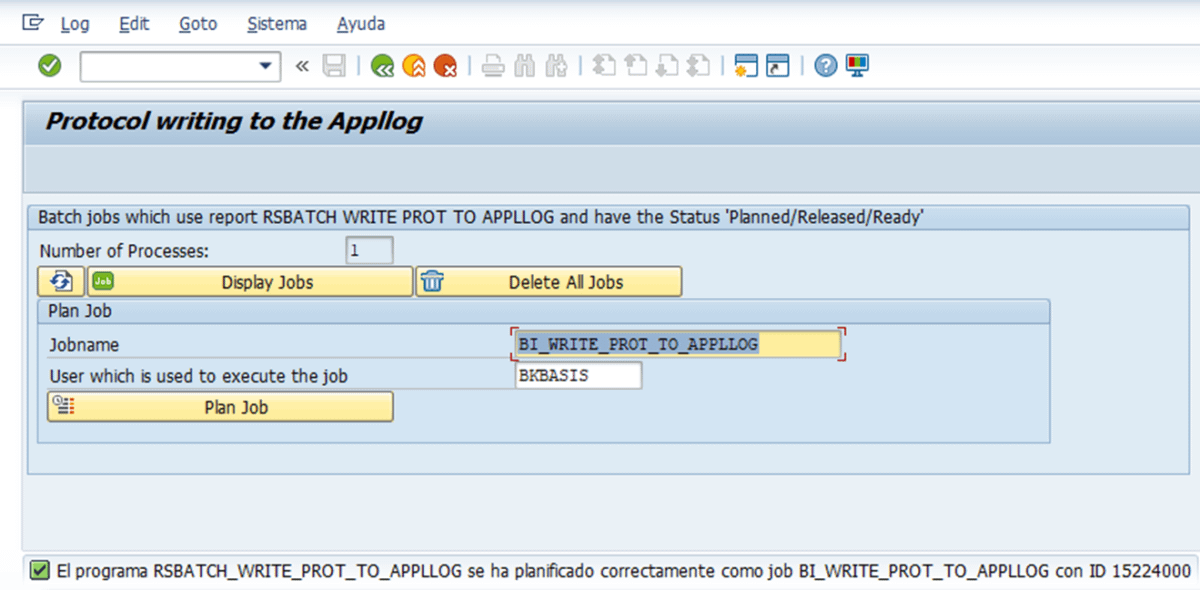Screen dimensions: 1200x590
Task: Click the Delete All Jobs button
Action: (549, 282)
